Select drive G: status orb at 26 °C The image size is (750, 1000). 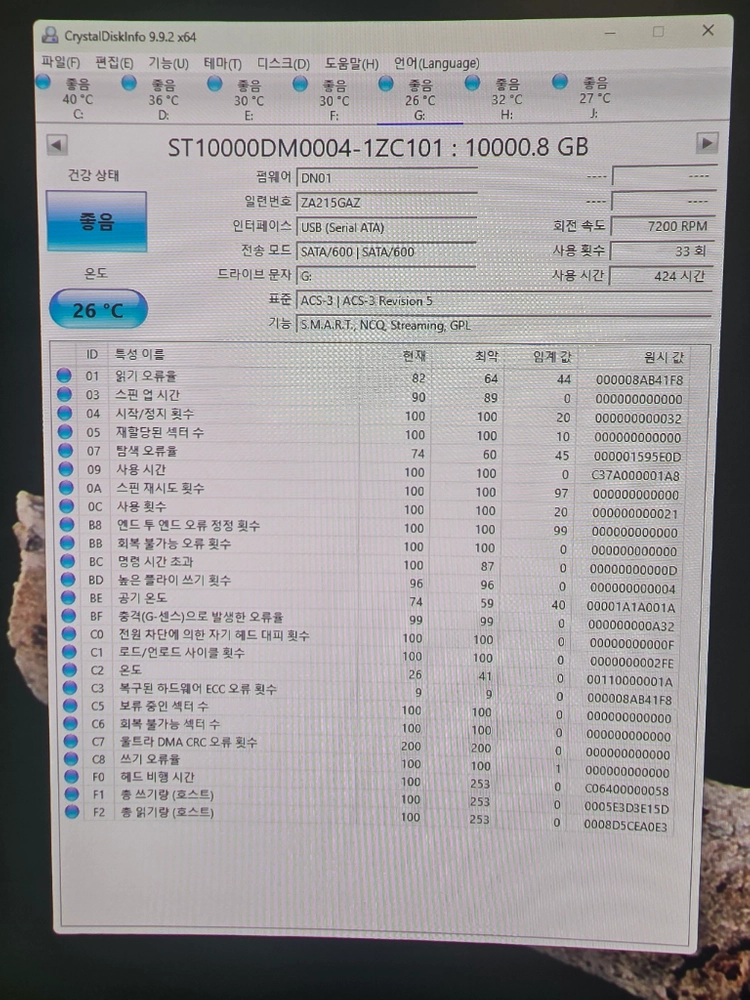click(386, 84)
